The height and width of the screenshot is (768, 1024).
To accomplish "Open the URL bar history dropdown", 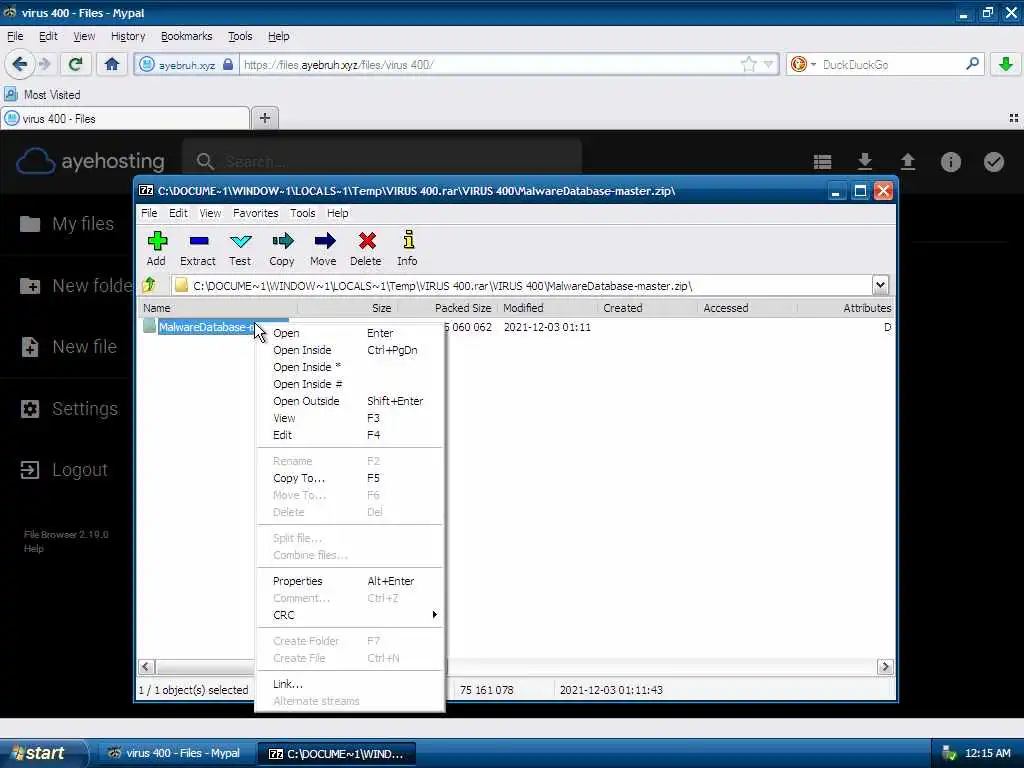I will (x=769, y=64).
